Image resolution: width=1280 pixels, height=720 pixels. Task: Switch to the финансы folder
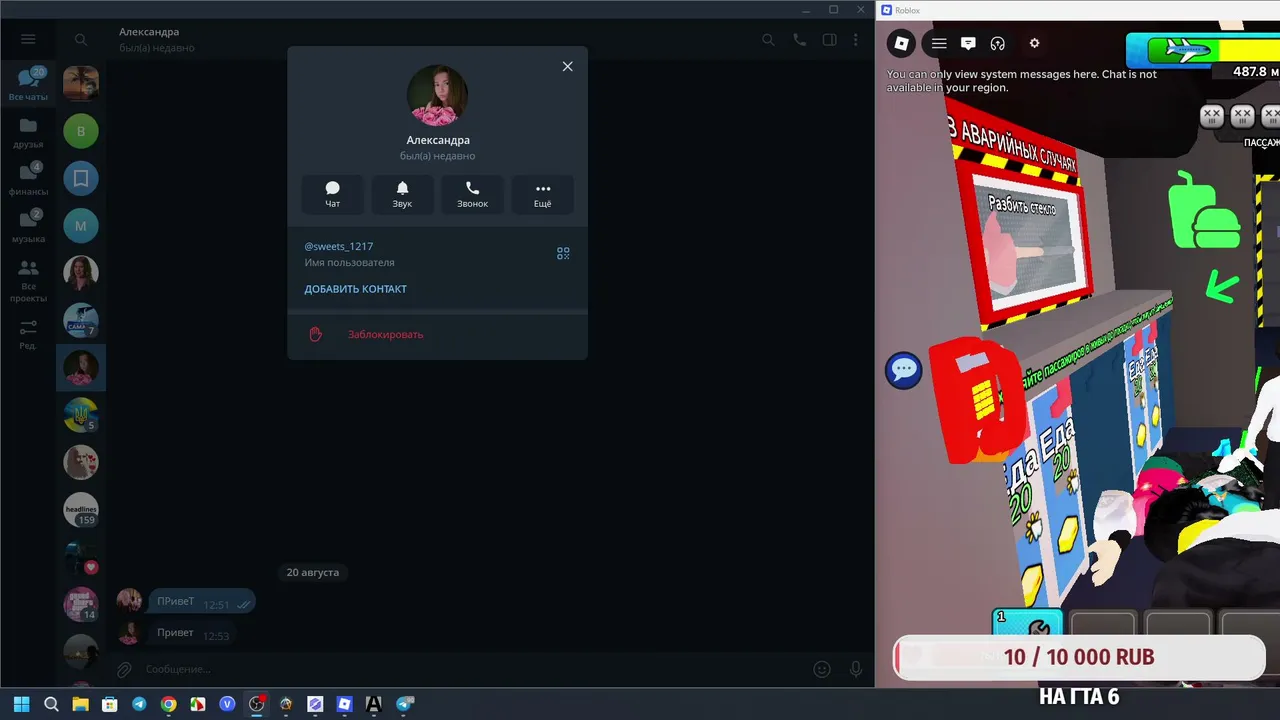pos(28,179)
